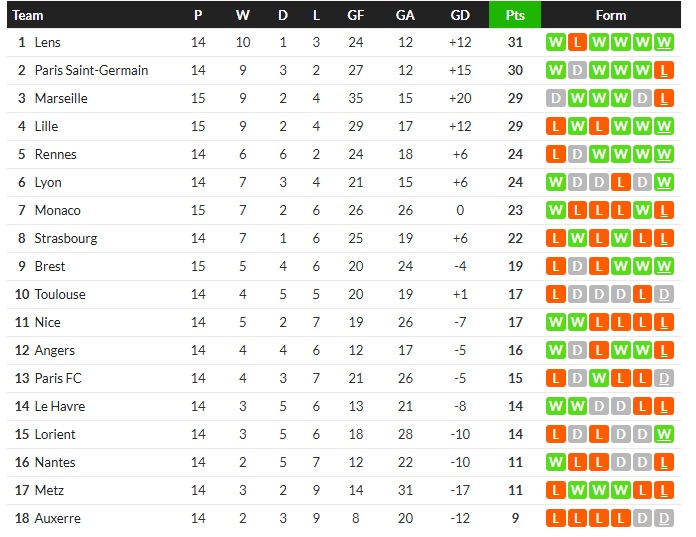Click Lyon's orange loss form badge
Screen dimensions: 696x537
point(621,183)
